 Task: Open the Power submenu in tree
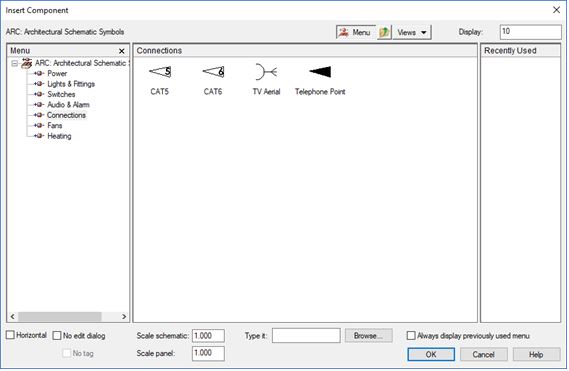coord(57,73)
